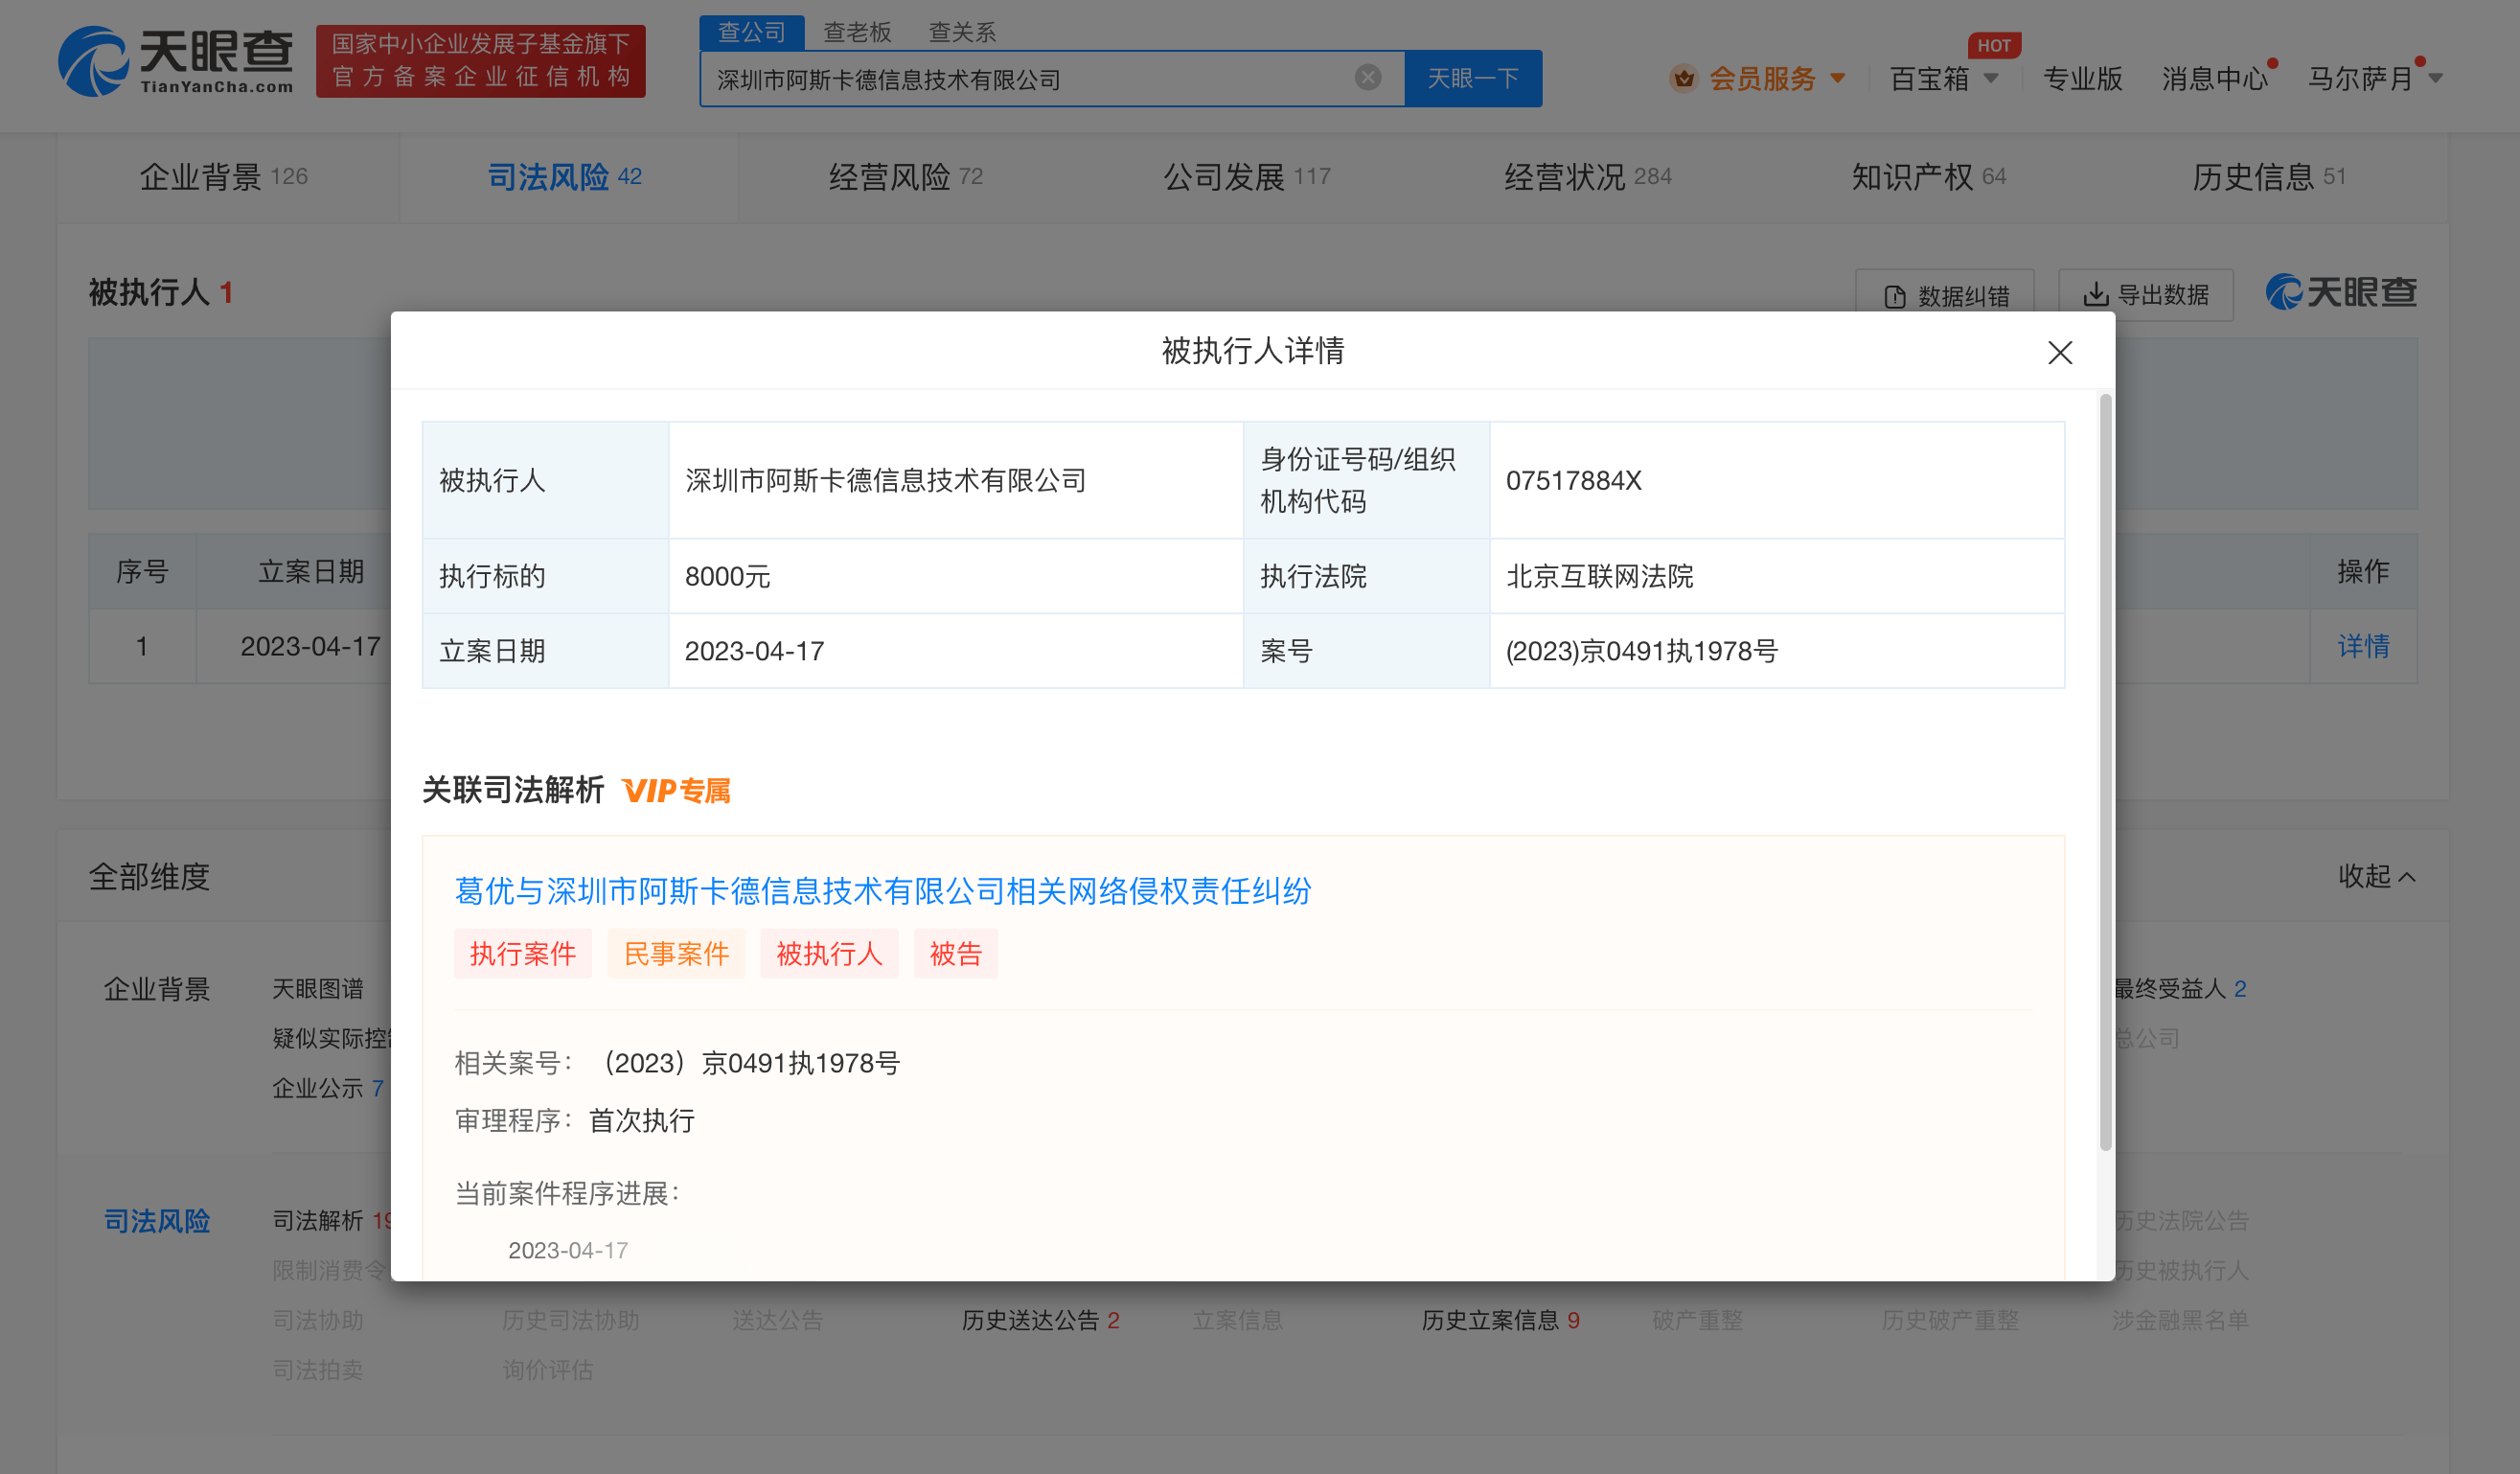Click the TianYanCha logo in header
Viewport: 2520px width, 1474px height.
[x=176, y=62]
